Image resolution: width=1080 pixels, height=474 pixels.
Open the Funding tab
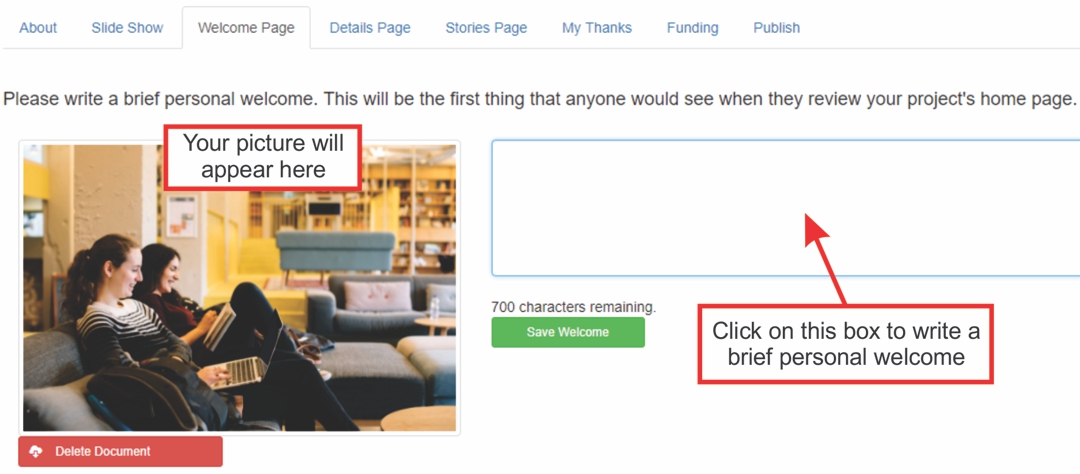[692, 28]
